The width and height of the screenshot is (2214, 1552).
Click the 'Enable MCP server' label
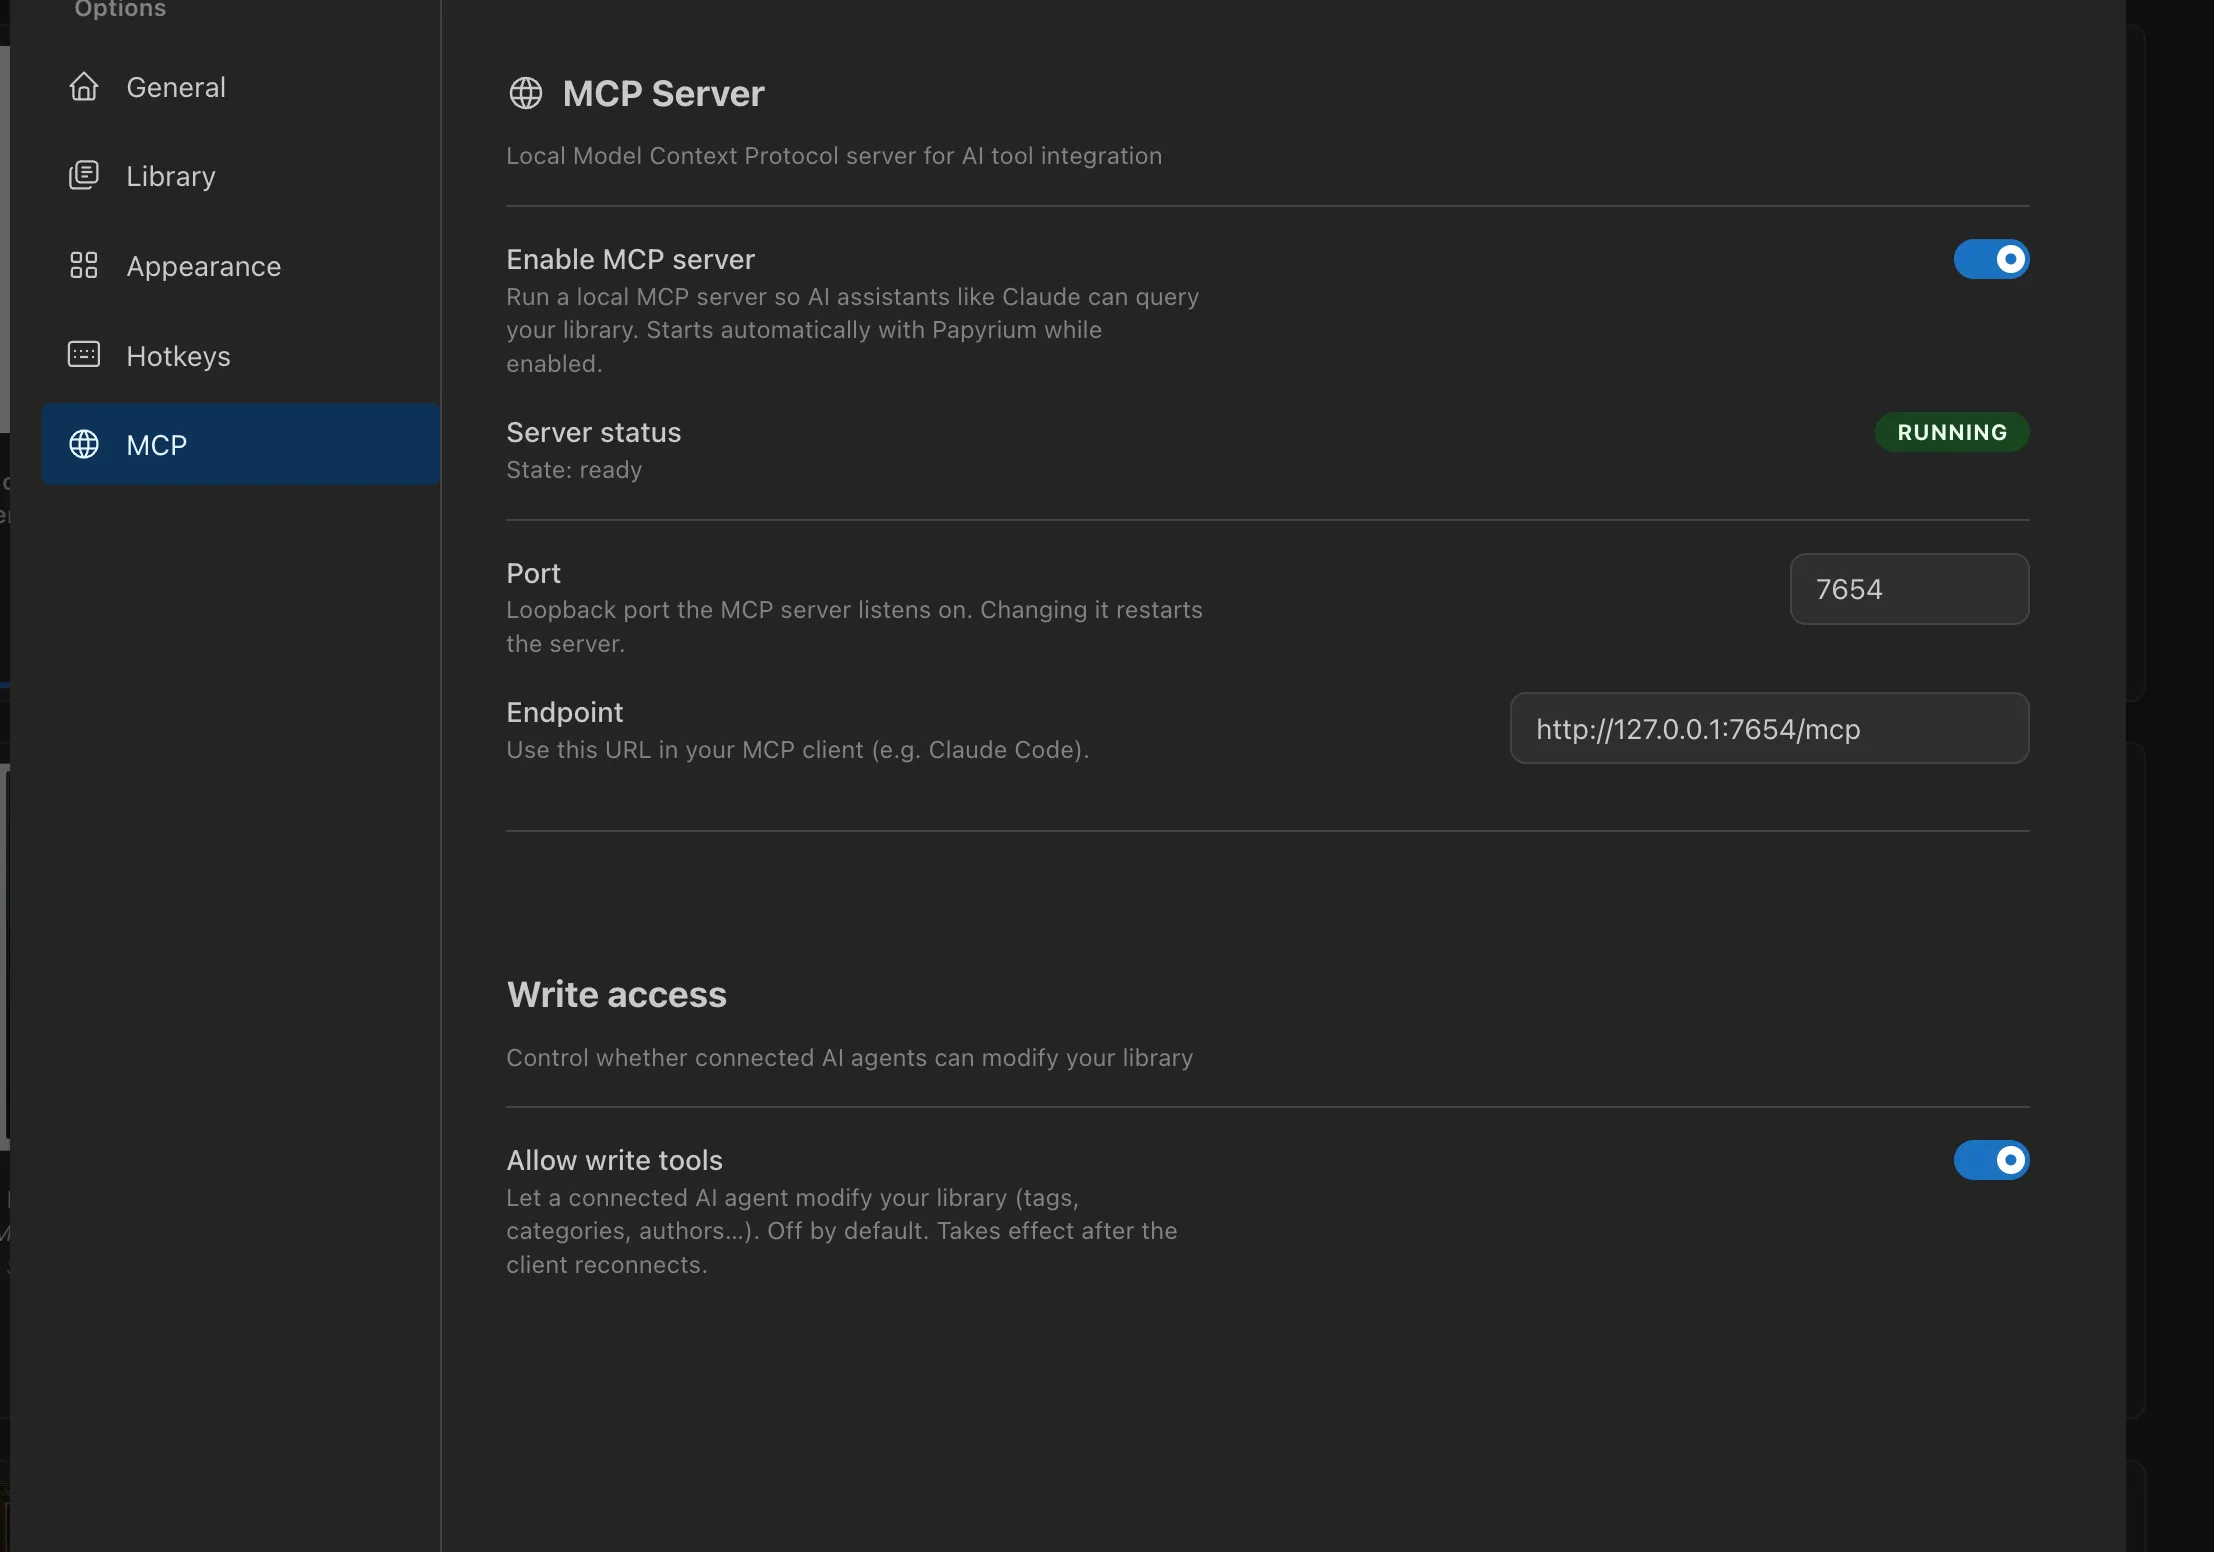(630, 259)
